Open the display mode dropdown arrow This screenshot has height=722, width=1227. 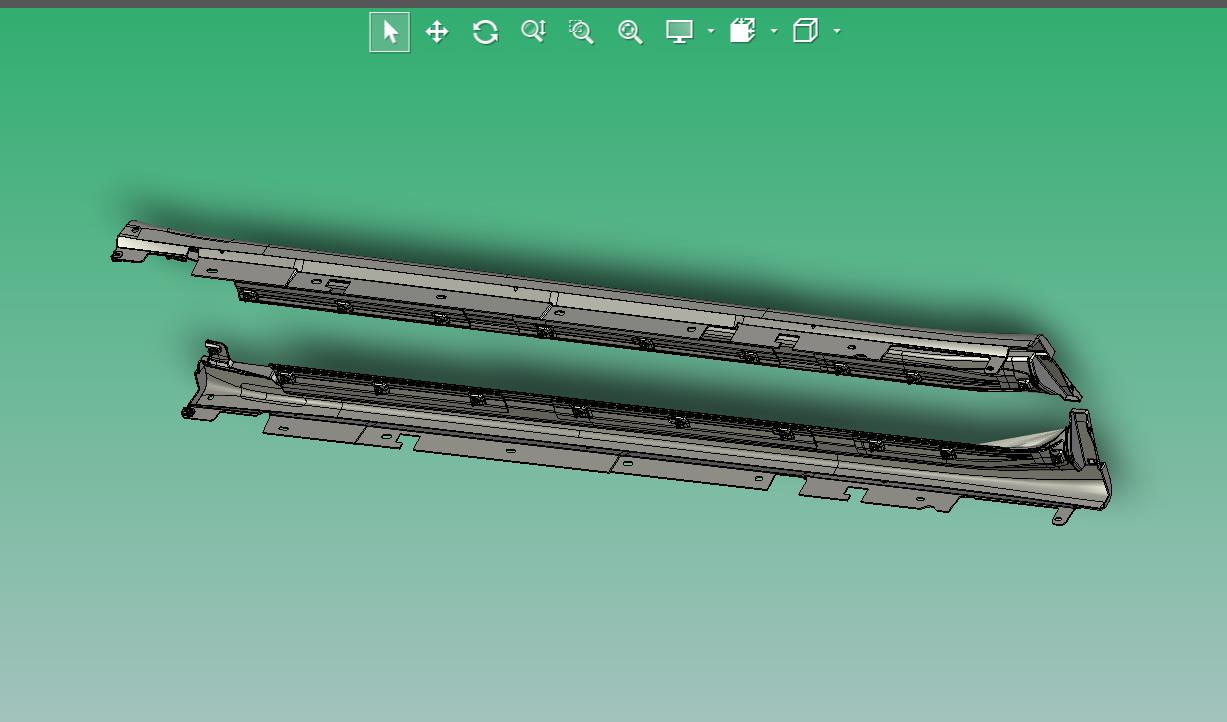pos(711,32)
